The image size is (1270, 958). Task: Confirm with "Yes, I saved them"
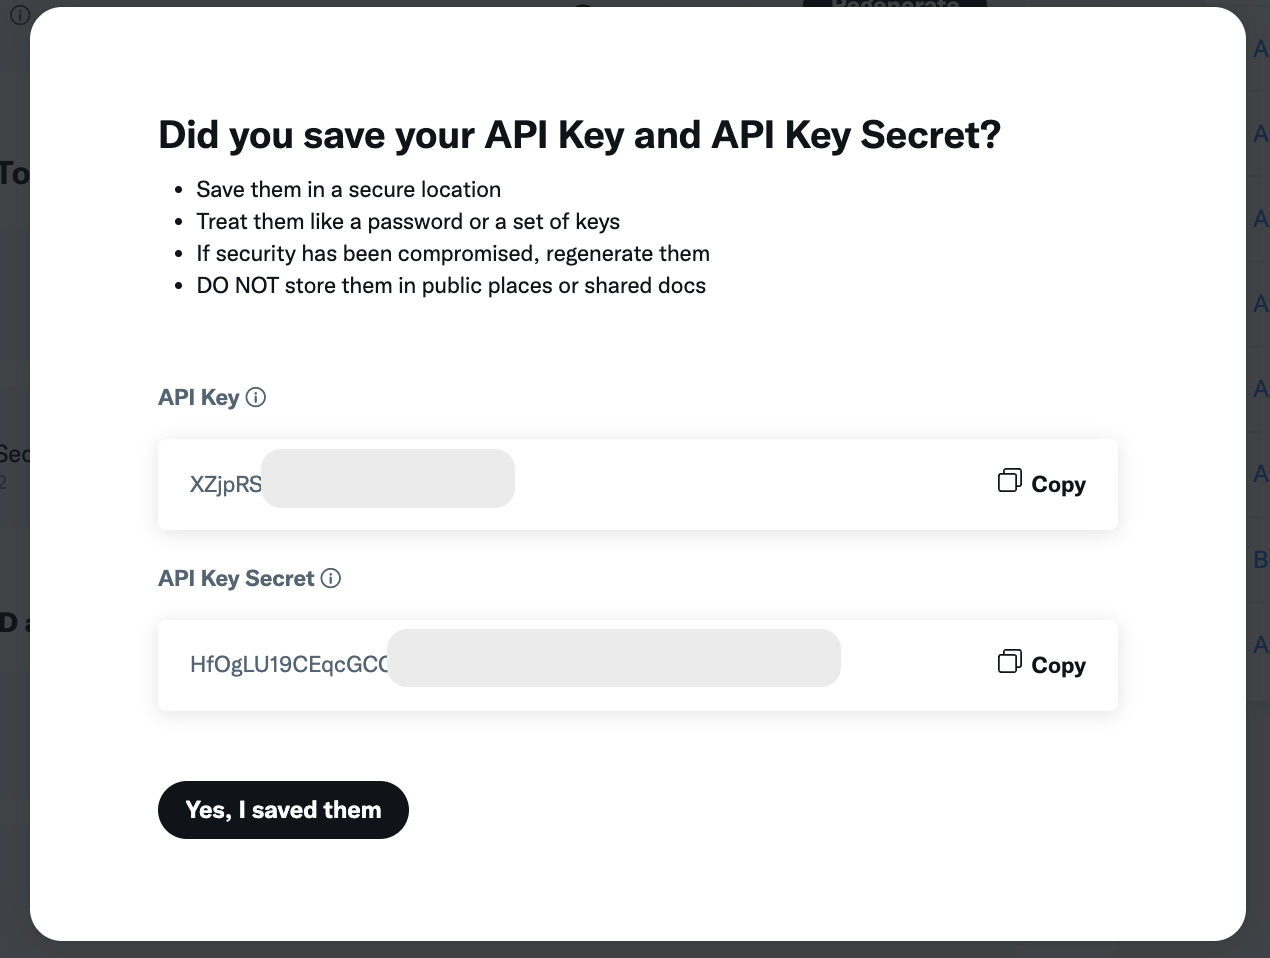click(x=283, y=810)
